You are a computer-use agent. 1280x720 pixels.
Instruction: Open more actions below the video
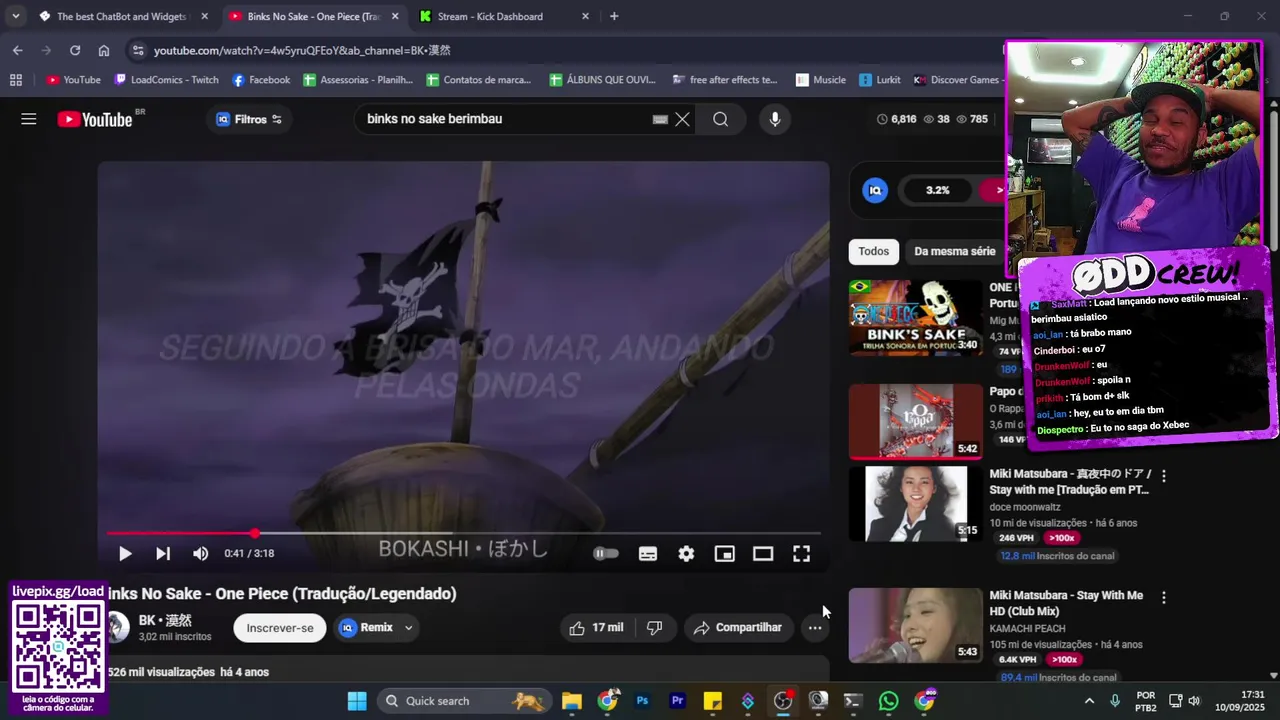[815, 627]
